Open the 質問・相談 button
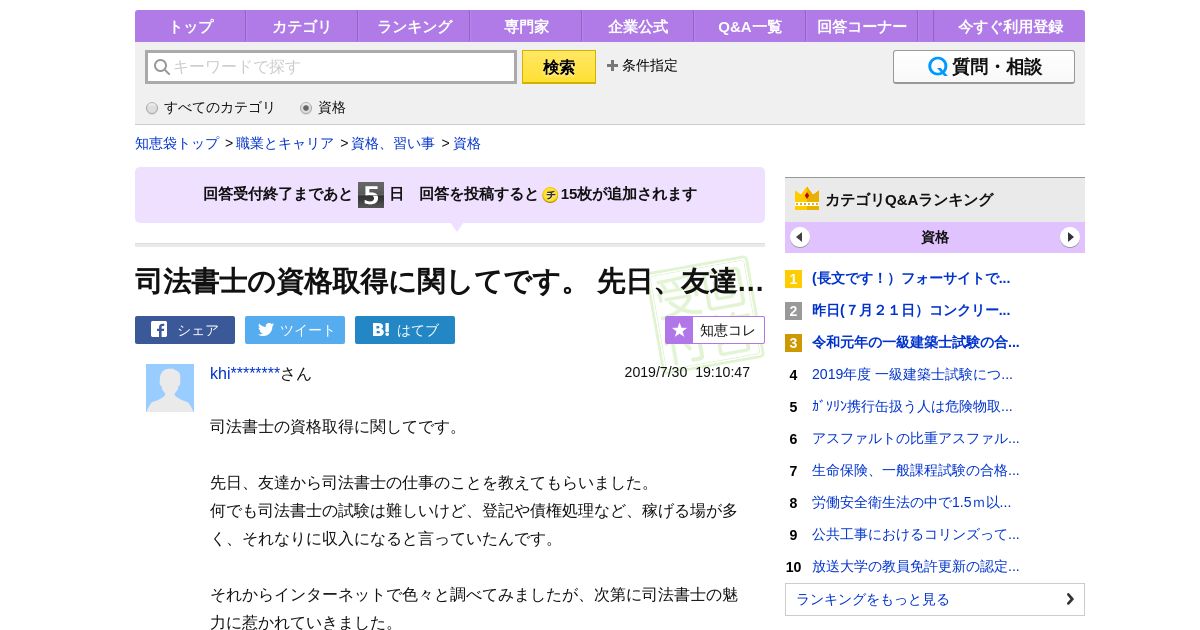This screenshot has height=630, width=1200. [984, 67]
